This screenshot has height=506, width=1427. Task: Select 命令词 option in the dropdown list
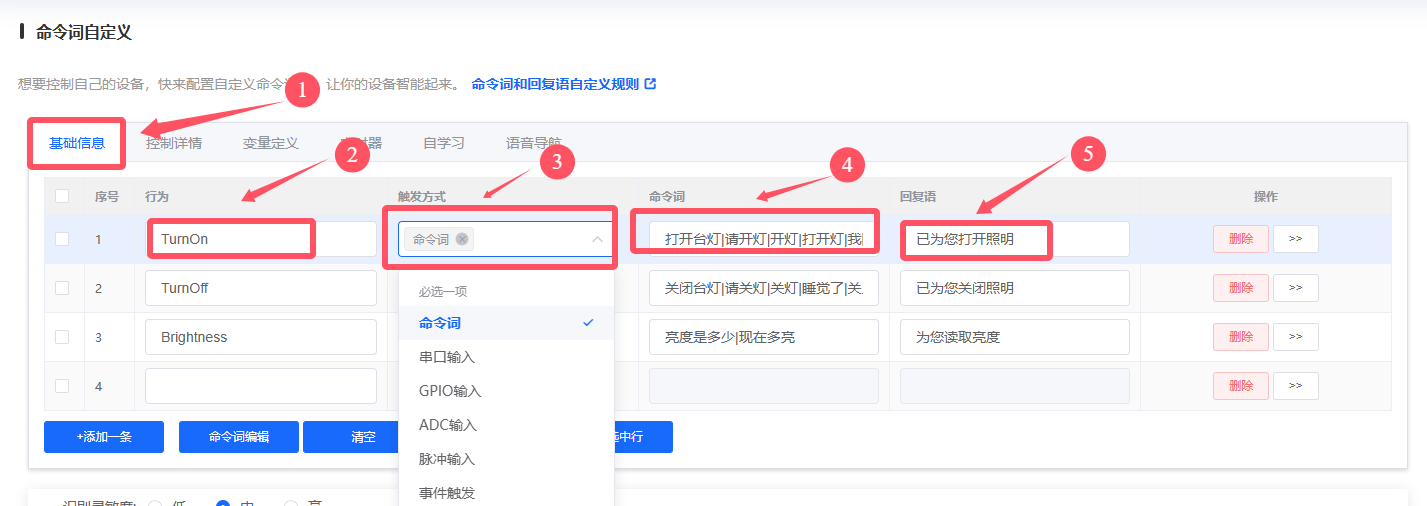tap(506, 323)
